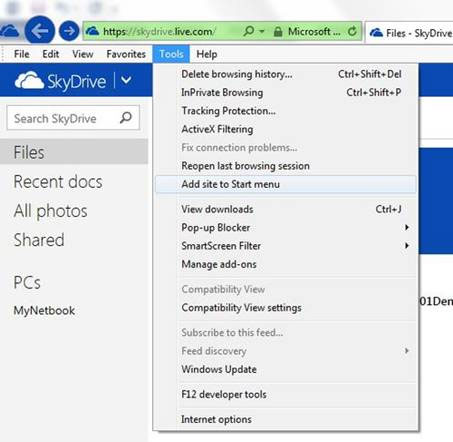The image size is (453, 442).
Task: Open All photos in the sidebar
Action: tap(51, 211)
